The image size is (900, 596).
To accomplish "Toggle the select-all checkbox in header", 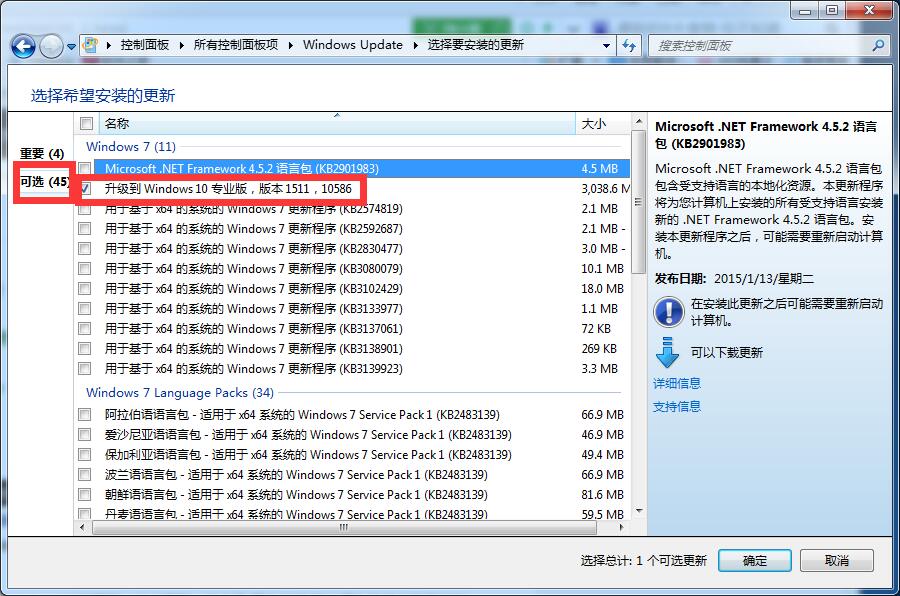I will (86, 123).
